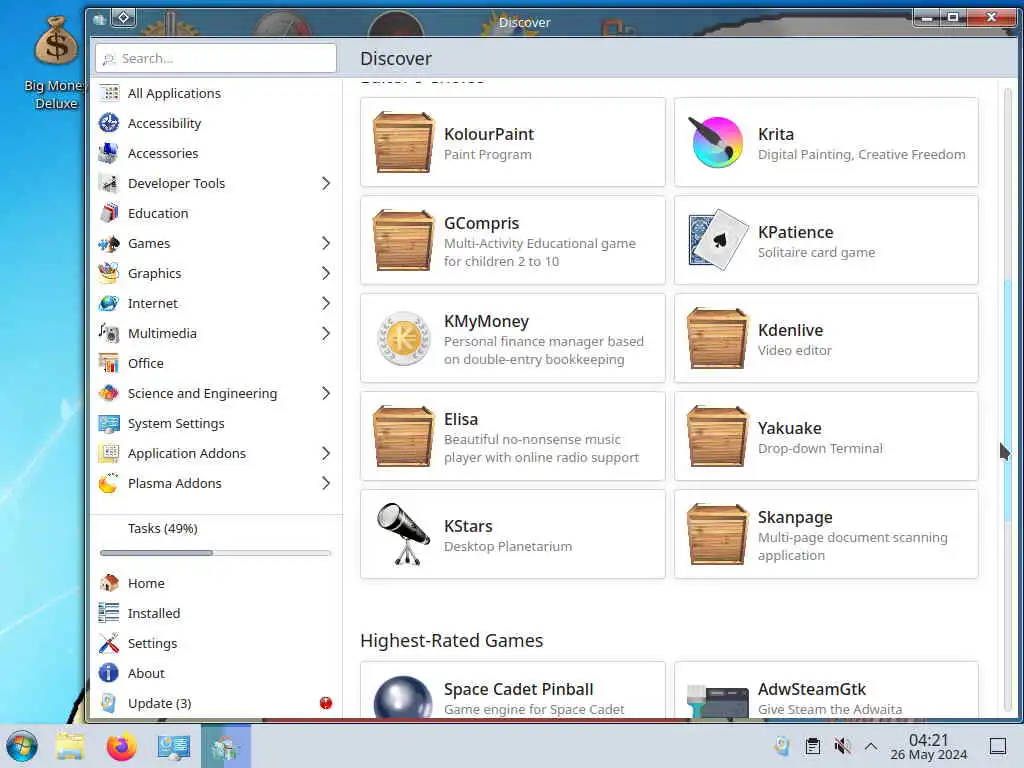
Task: Click the Yakuake crate icon
Action: pyautogui.click(x=717, y=436)
